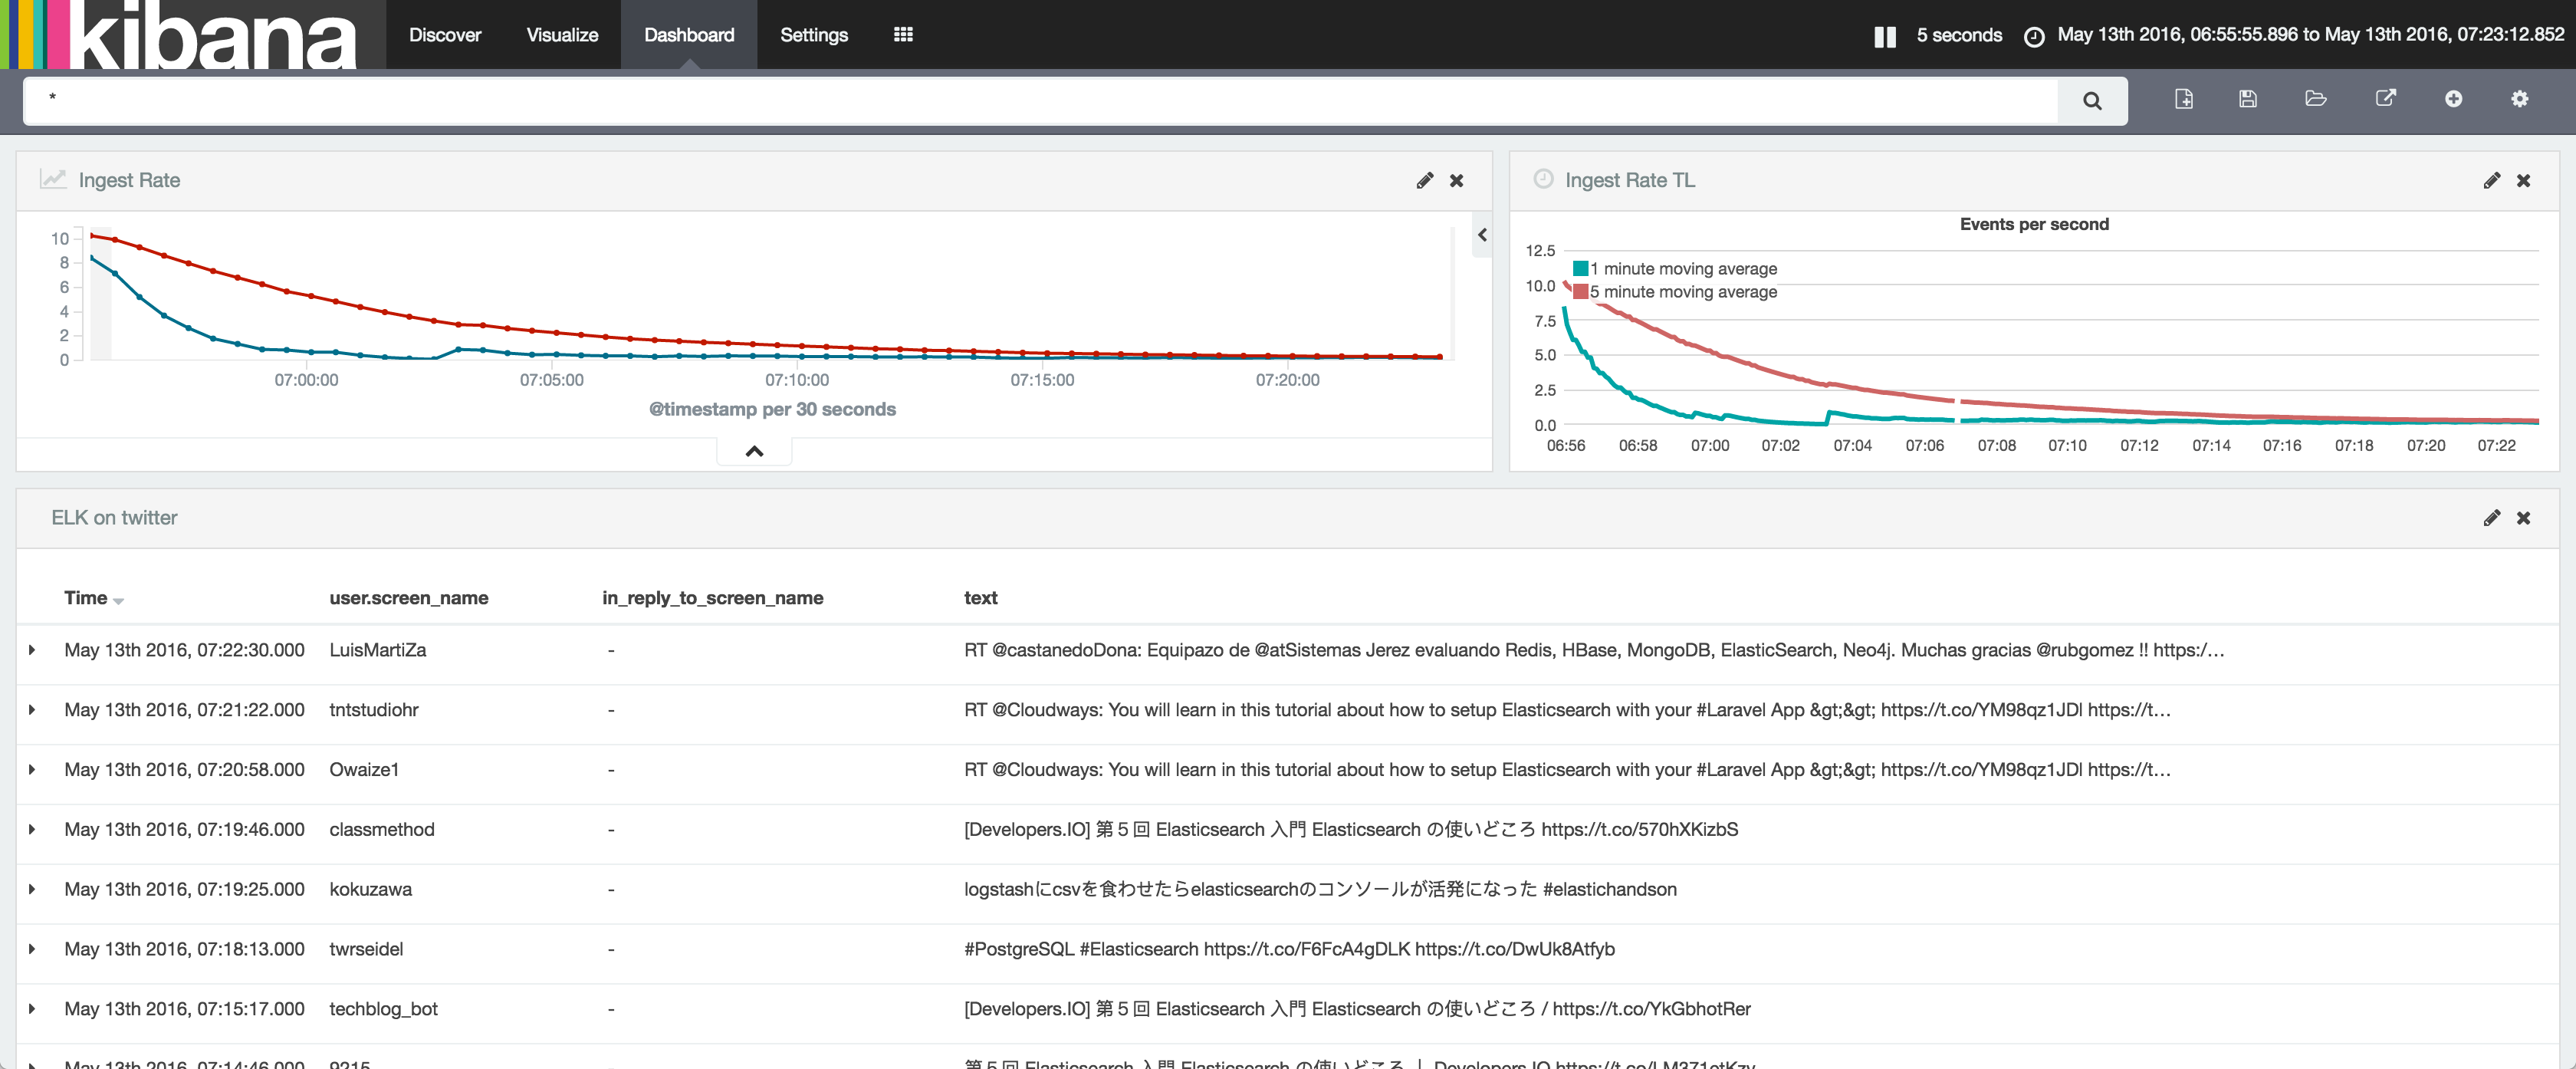Edit the Ingest Rate panel with pencil
2576x1069 pixels.
(1424, 180)
